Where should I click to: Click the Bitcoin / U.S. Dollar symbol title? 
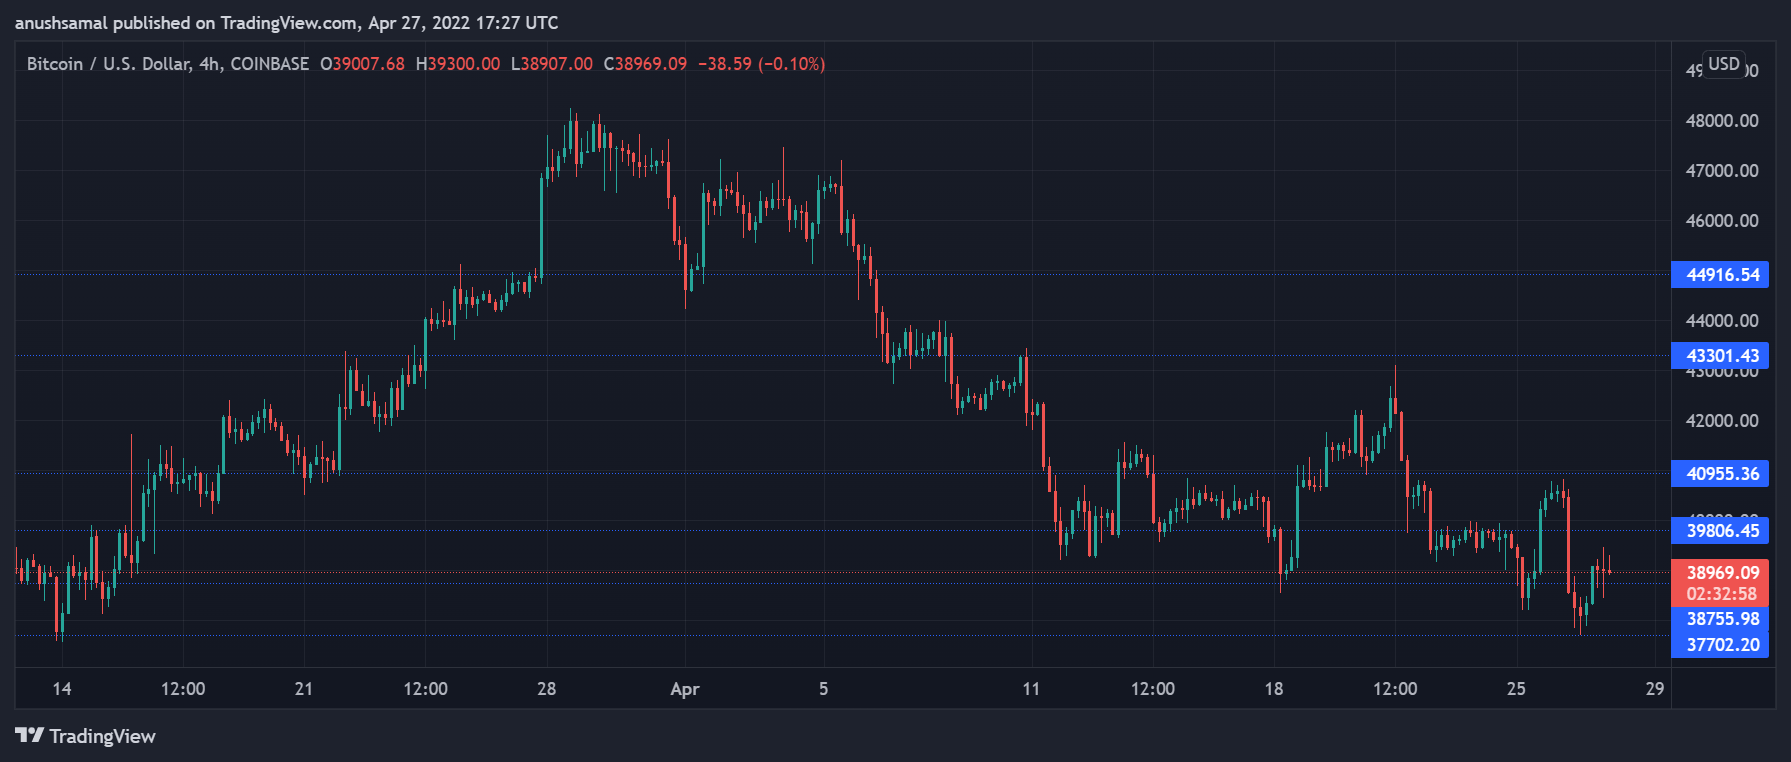point(108,64)
